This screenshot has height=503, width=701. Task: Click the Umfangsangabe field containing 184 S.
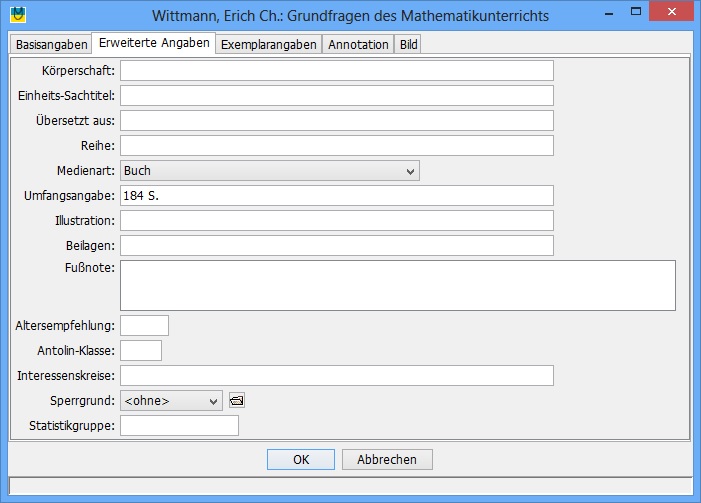(336, 196)
